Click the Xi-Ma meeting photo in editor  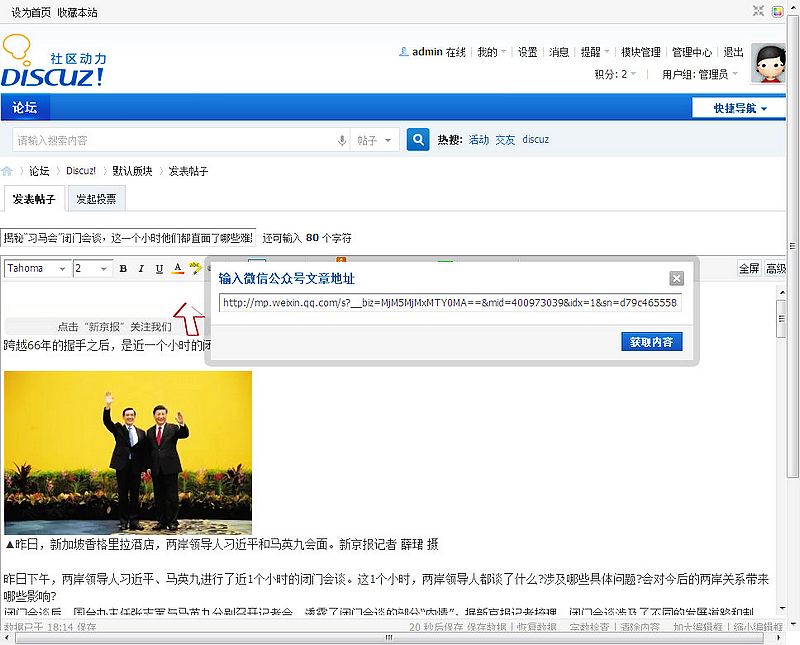128,453
